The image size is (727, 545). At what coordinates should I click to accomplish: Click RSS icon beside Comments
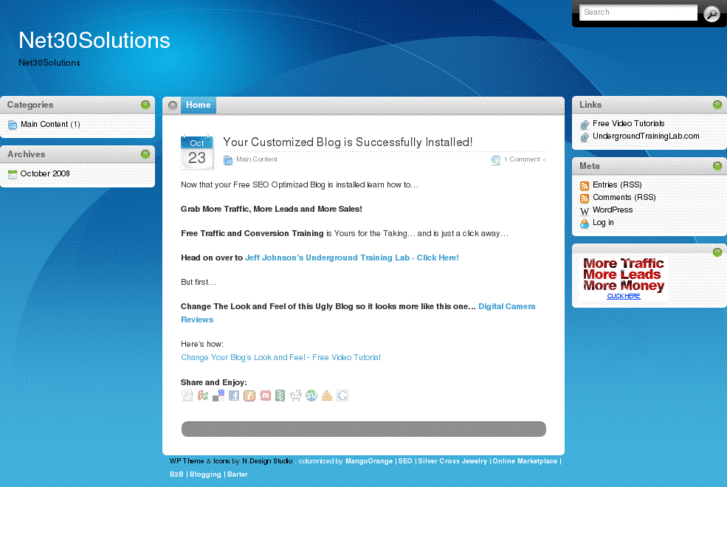click(x=585, y=198)
